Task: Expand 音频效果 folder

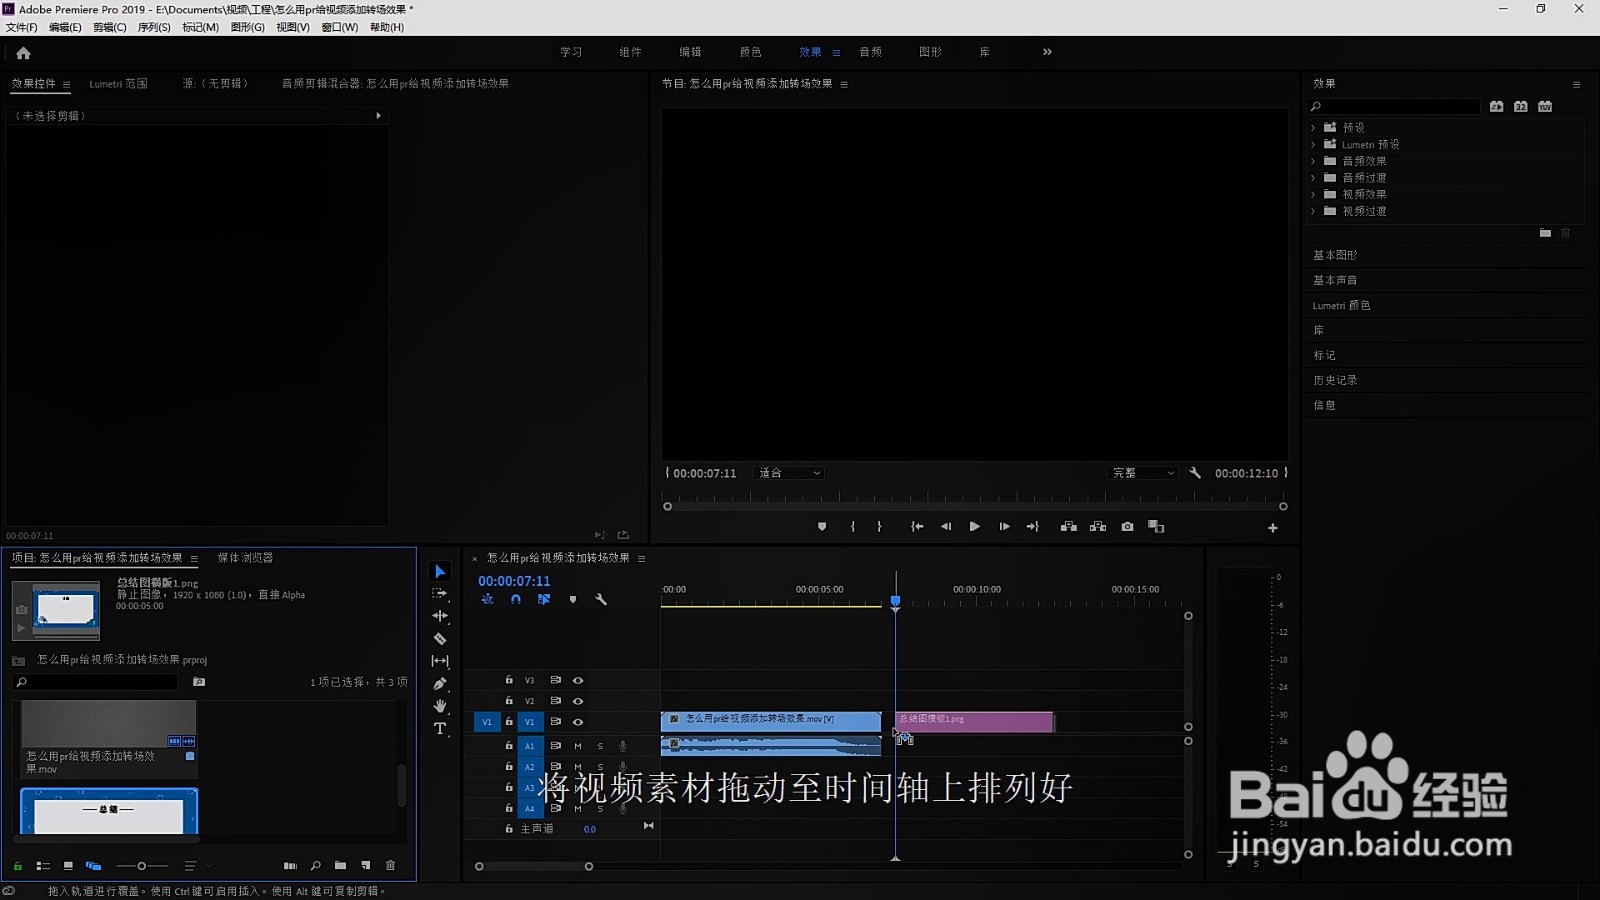Action: coord(1313,161)
